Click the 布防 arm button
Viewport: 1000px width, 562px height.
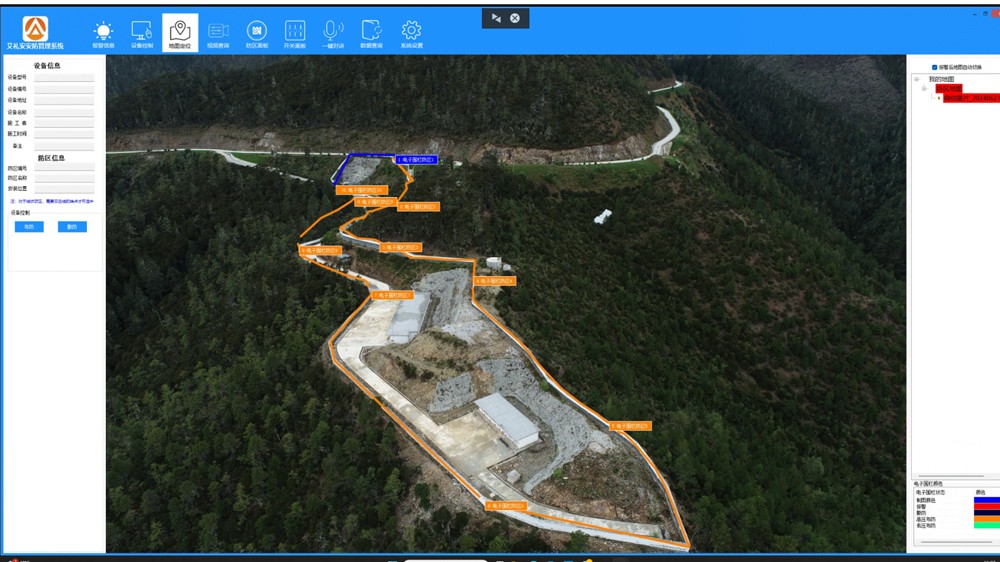click(x=28, y=227)
